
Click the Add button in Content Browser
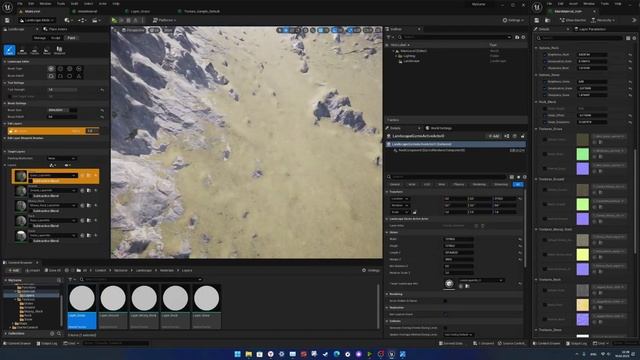(x=13, y=270)
